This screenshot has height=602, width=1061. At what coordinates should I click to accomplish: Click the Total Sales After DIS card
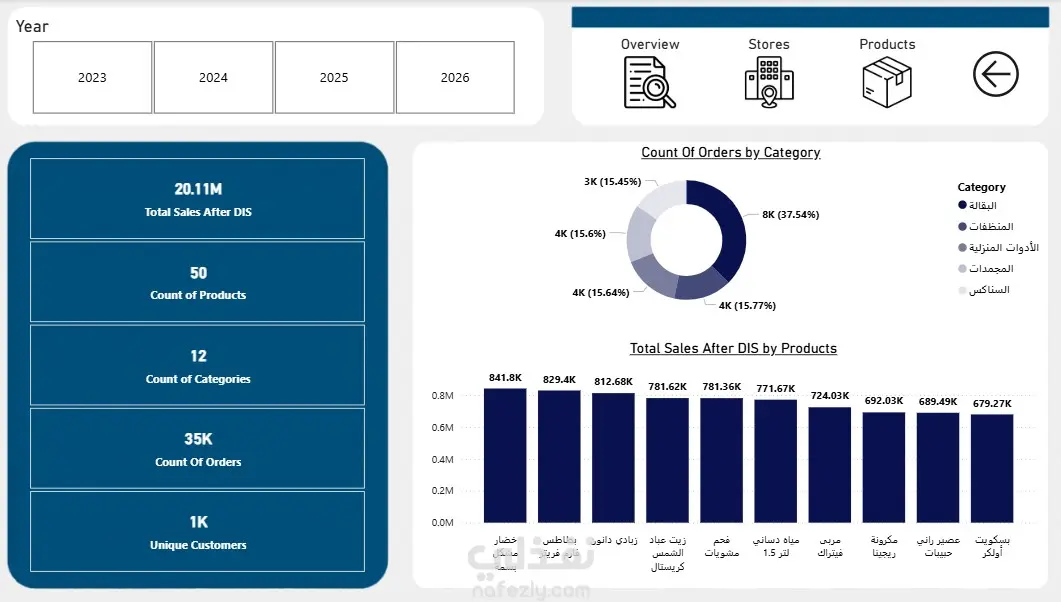click(x=198, y=199)
